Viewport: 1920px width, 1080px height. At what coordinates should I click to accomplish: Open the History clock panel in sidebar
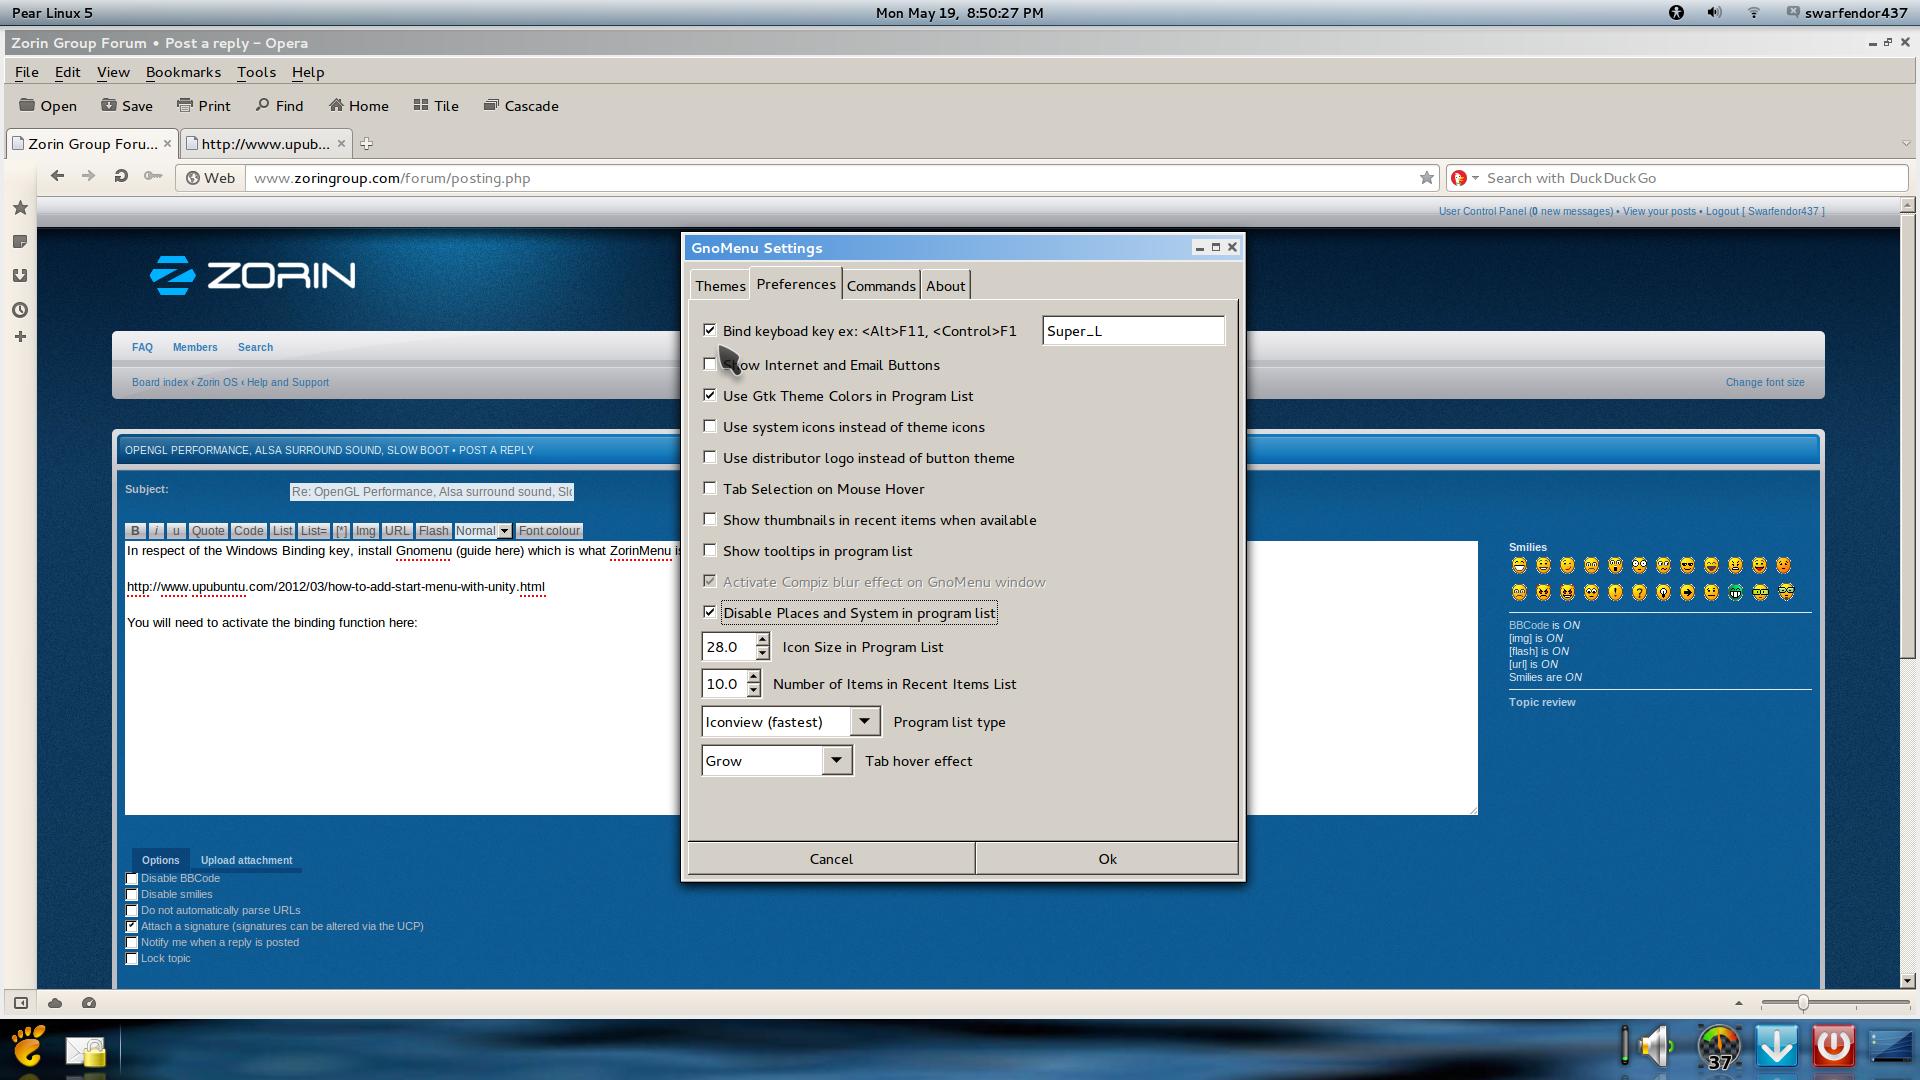20,310
